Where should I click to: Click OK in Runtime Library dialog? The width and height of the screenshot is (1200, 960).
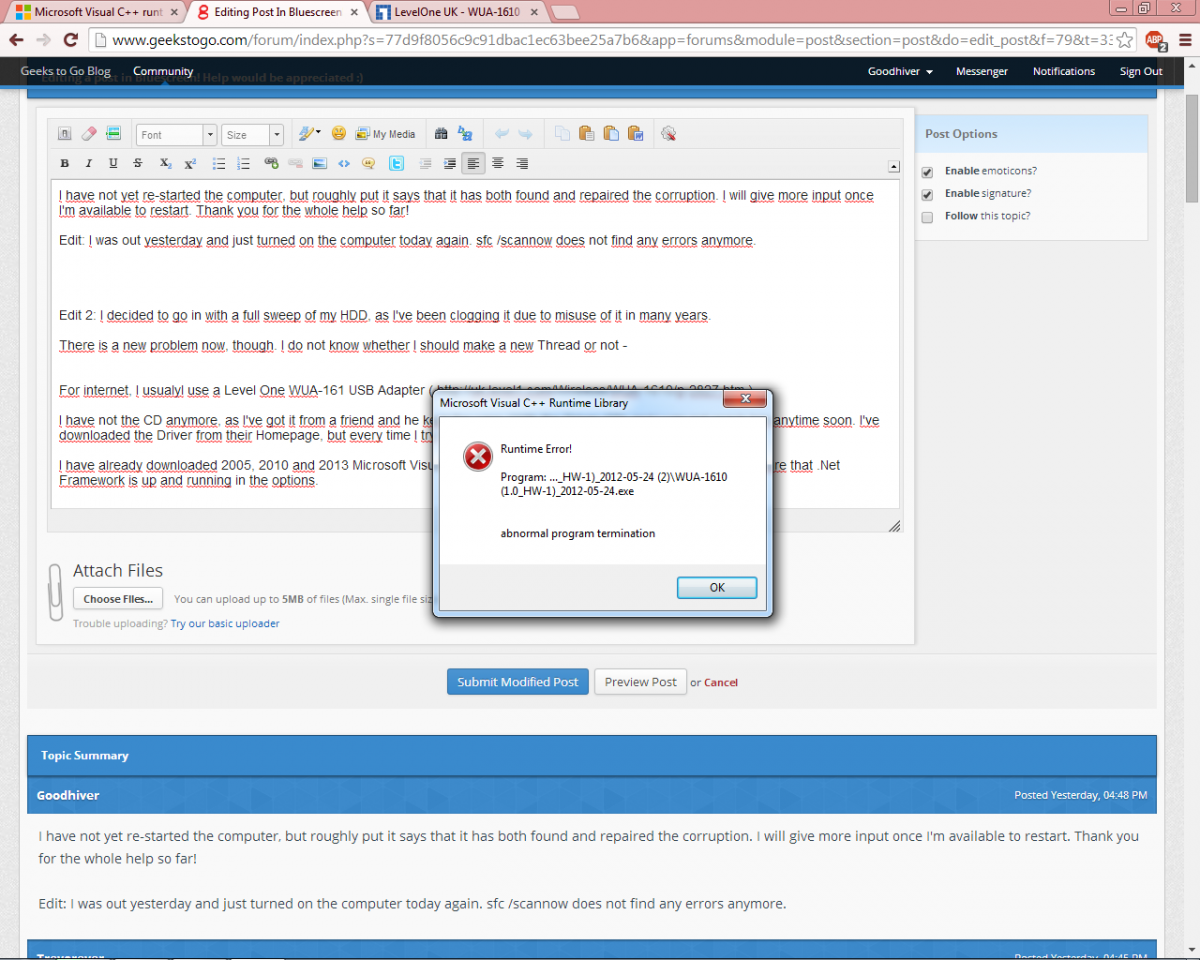[x=717, y=587]
